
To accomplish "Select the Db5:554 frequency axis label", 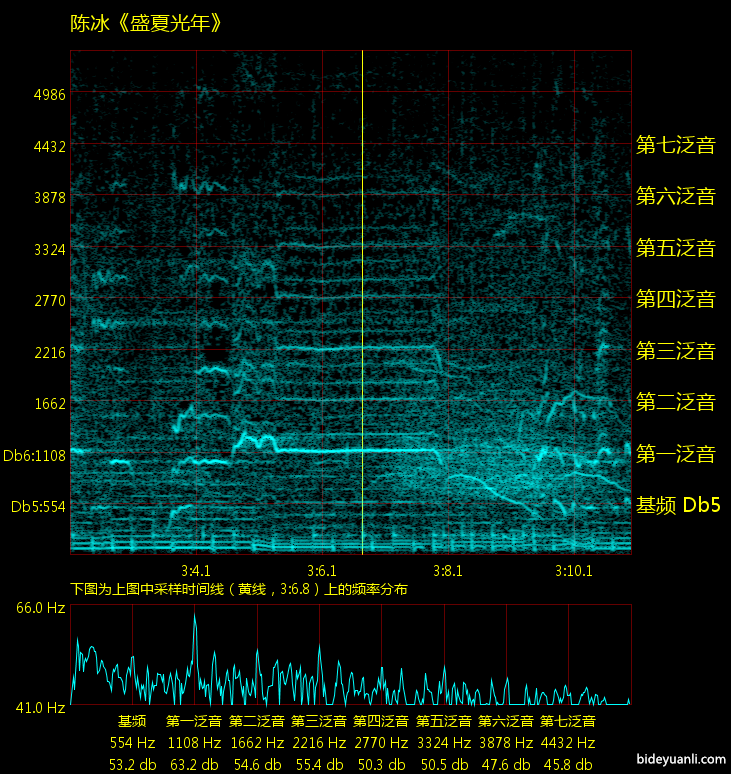I will click(x=38, y=507).
